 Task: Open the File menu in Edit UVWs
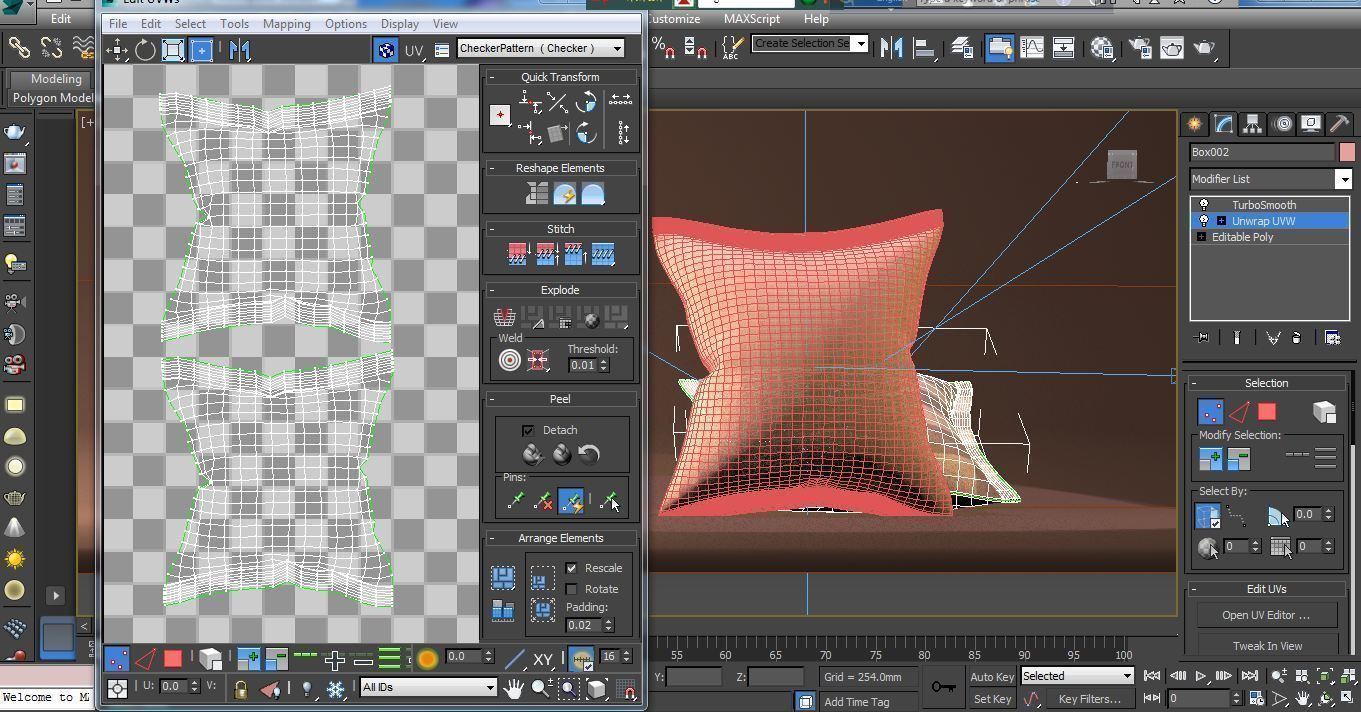pos(117,24)
